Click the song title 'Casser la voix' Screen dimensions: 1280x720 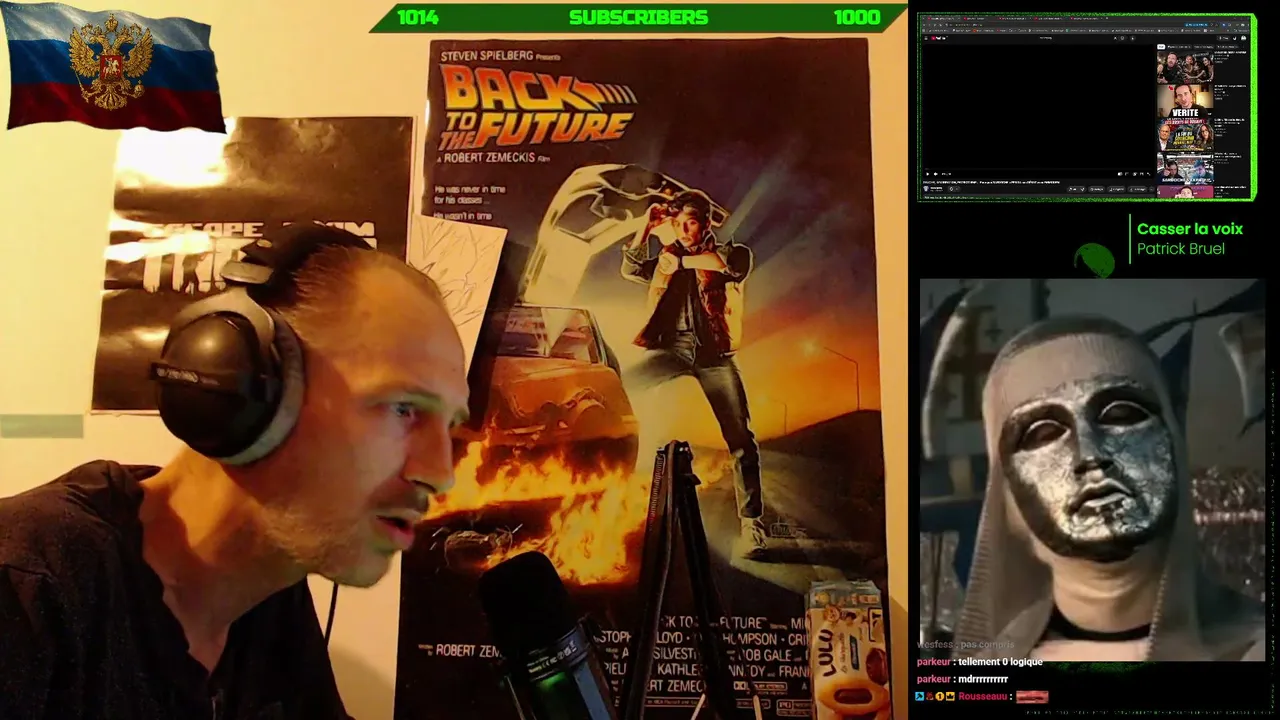tap(1190, 229)
